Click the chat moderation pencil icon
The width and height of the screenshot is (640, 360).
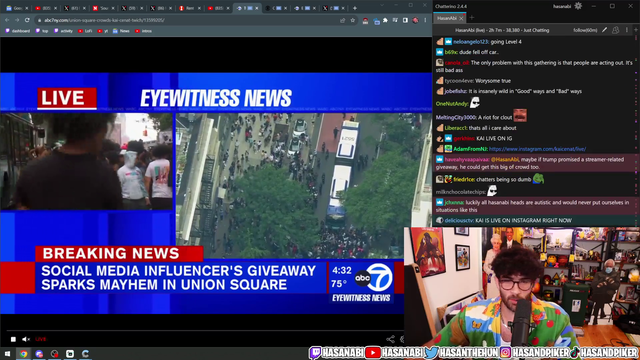click(604, 30)
